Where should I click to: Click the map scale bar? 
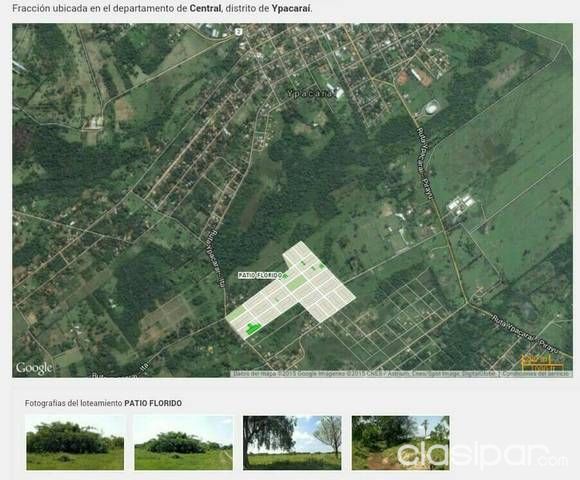click(x=542, y=362)
